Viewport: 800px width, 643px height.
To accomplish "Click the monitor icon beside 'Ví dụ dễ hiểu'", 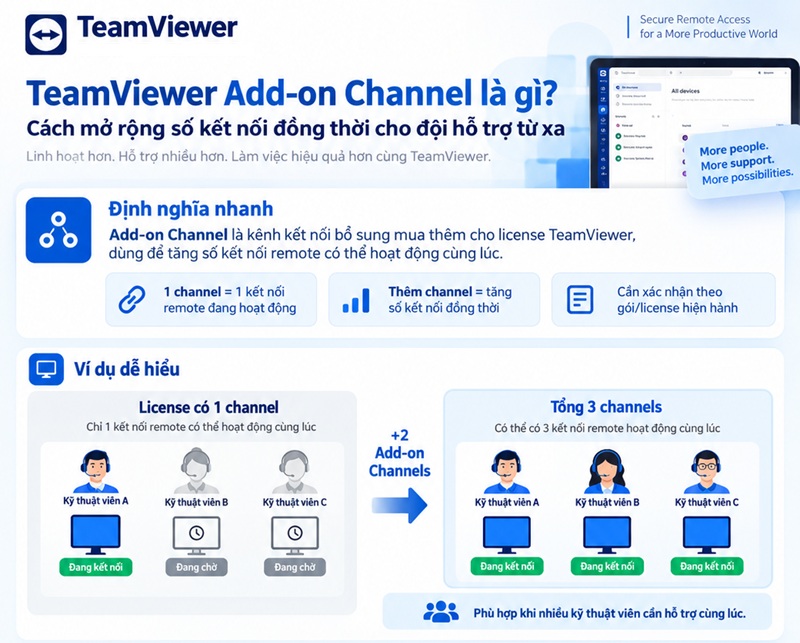I will point(46,368).
